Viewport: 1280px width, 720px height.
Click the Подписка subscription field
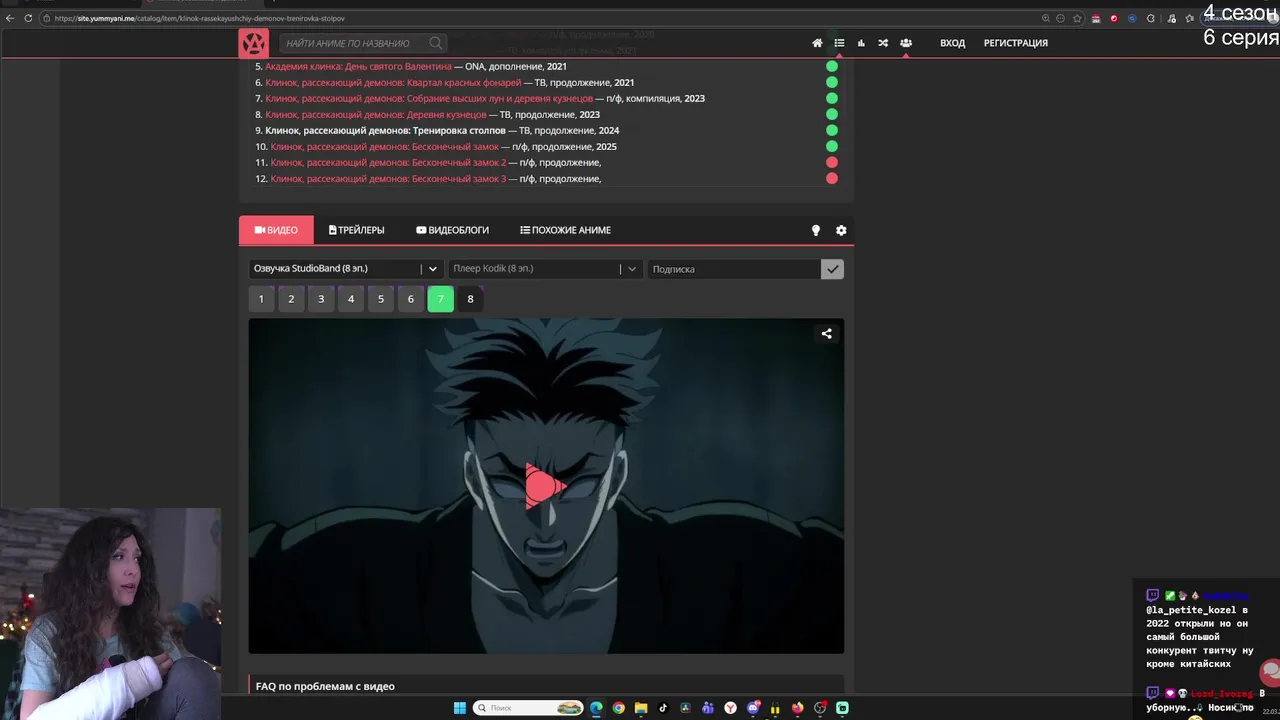734,269
